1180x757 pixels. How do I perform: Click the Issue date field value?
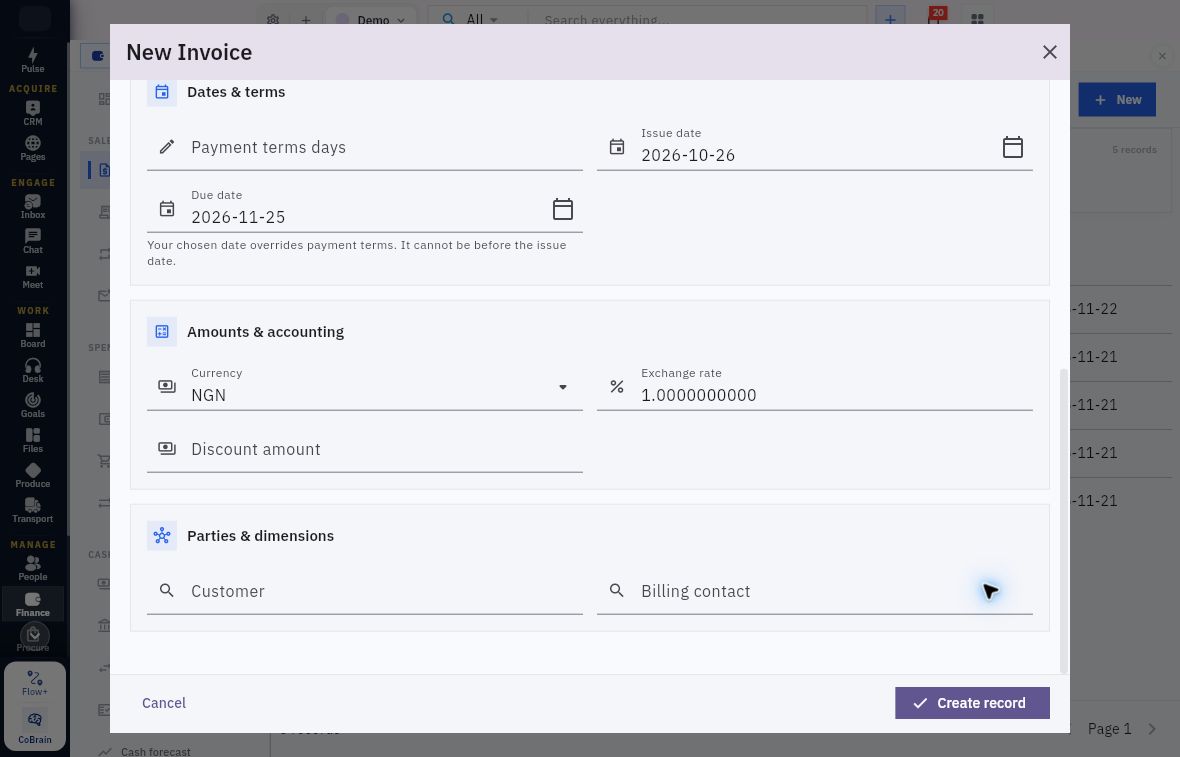(687, 155)
